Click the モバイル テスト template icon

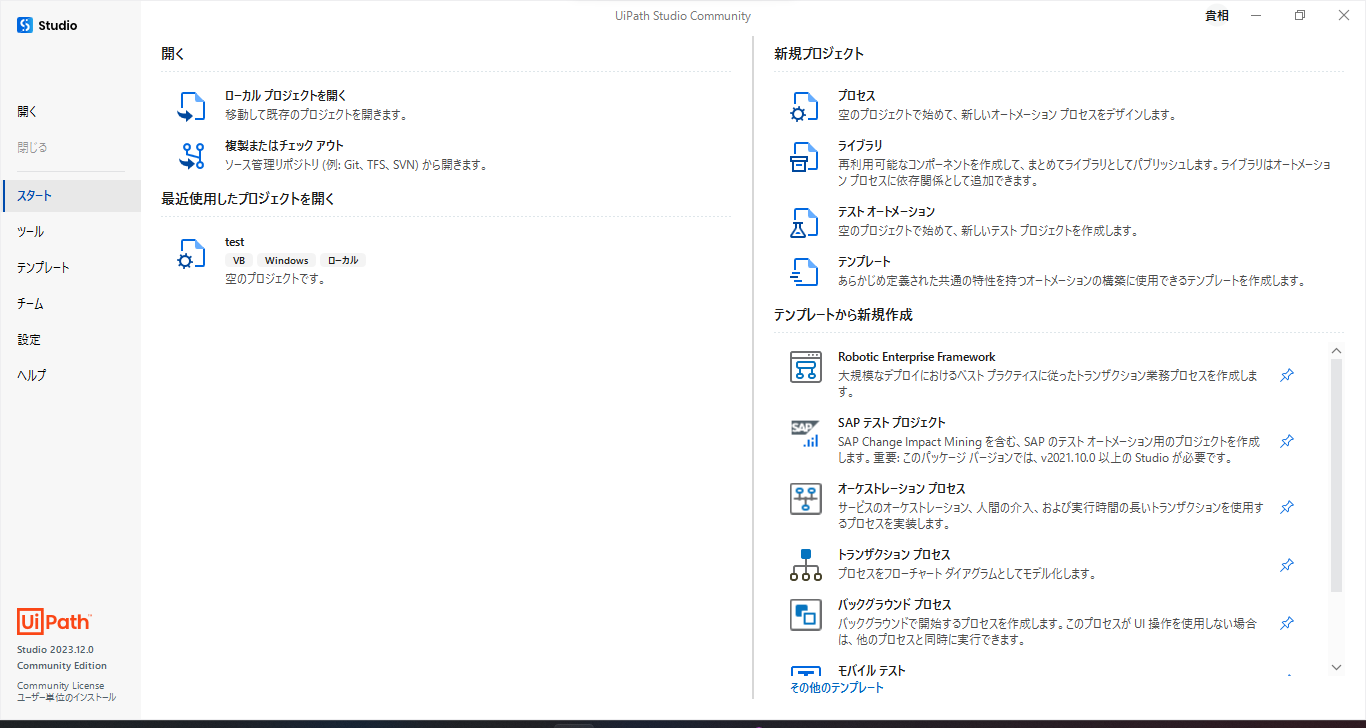[806, 672]
